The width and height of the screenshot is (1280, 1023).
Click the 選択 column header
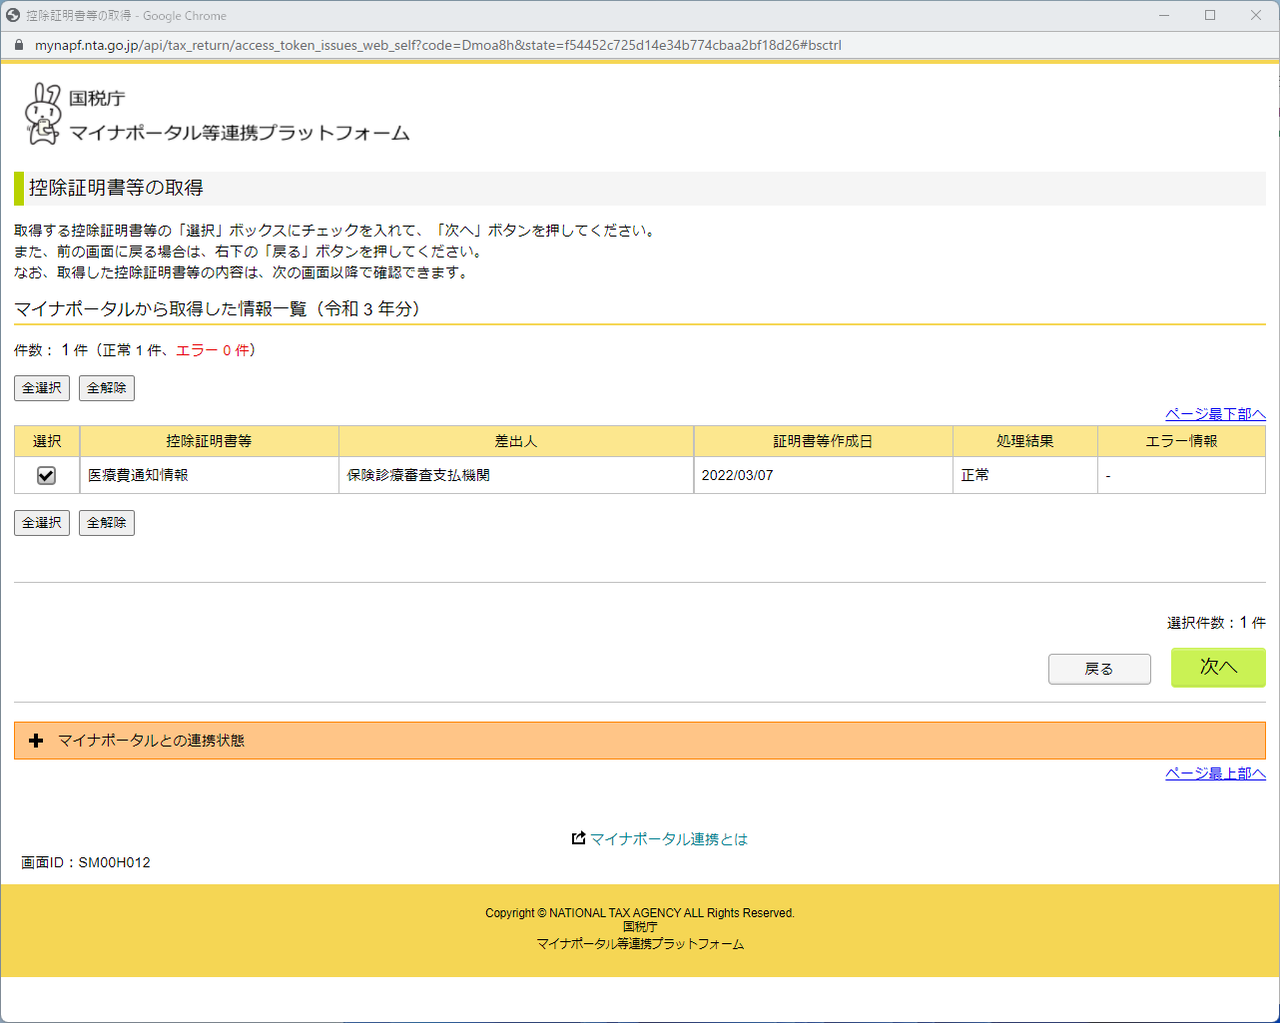tap(47, 441)
